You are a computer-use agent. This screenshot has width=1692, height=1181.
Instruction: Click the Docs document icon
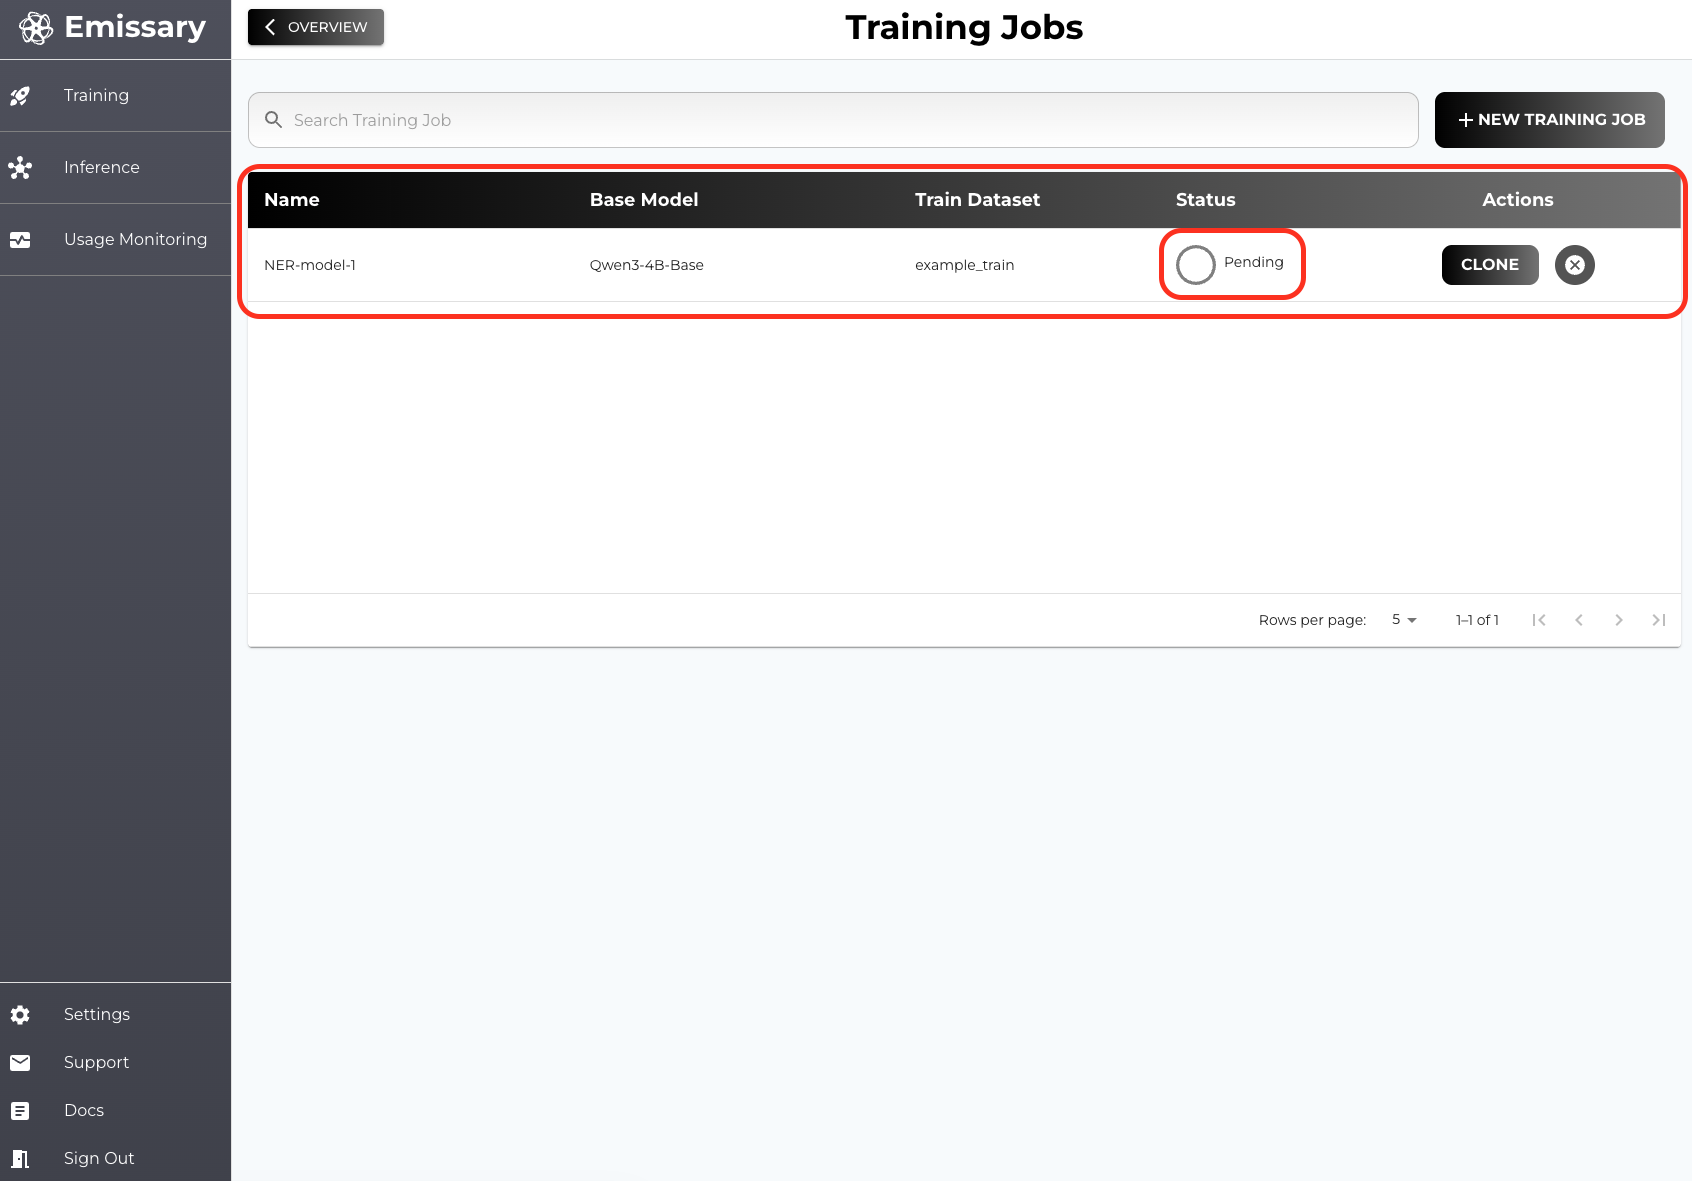[21, 1110]
